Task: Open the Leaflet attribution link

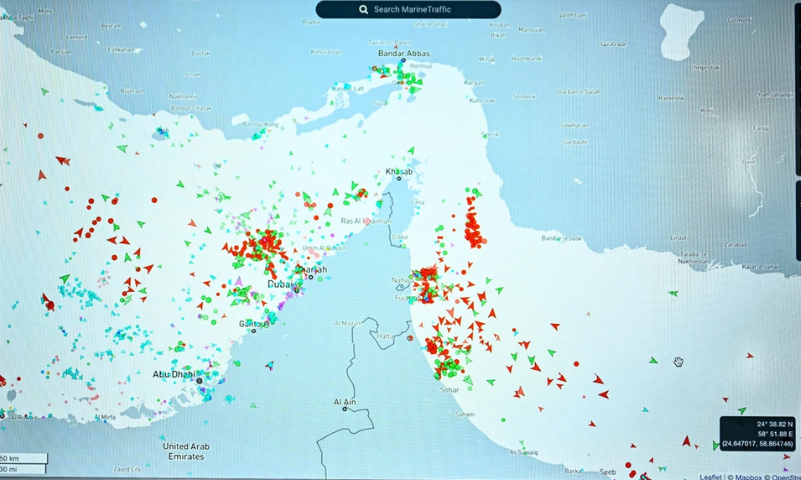Action: pyautogui.click(x=710, y=477)
